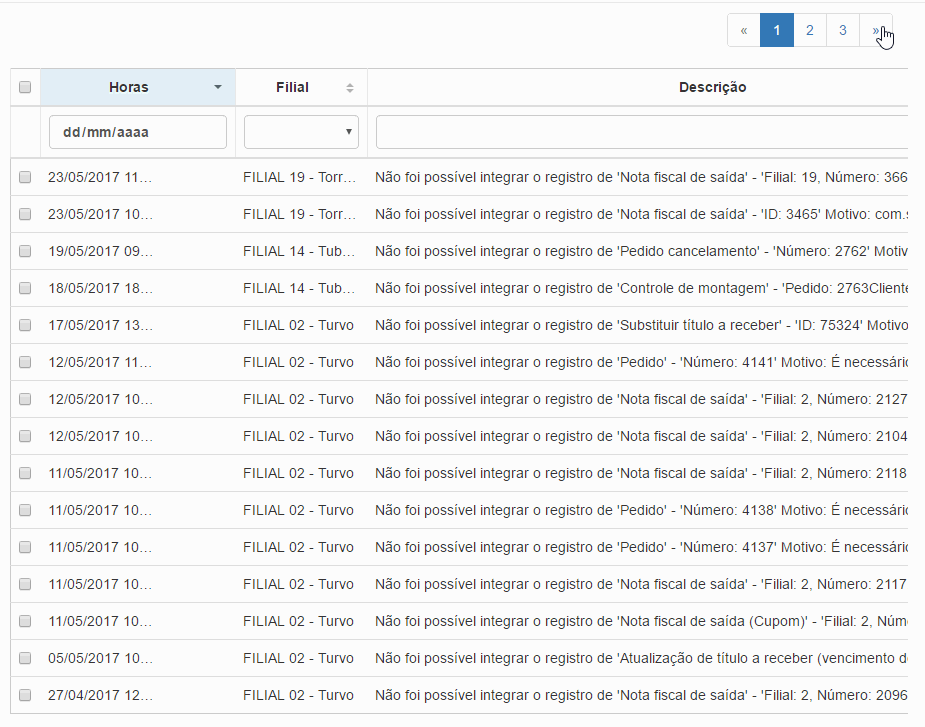
Task: Sort table by Filial column header
Action: pyautogui.click(x=292, y=87)
